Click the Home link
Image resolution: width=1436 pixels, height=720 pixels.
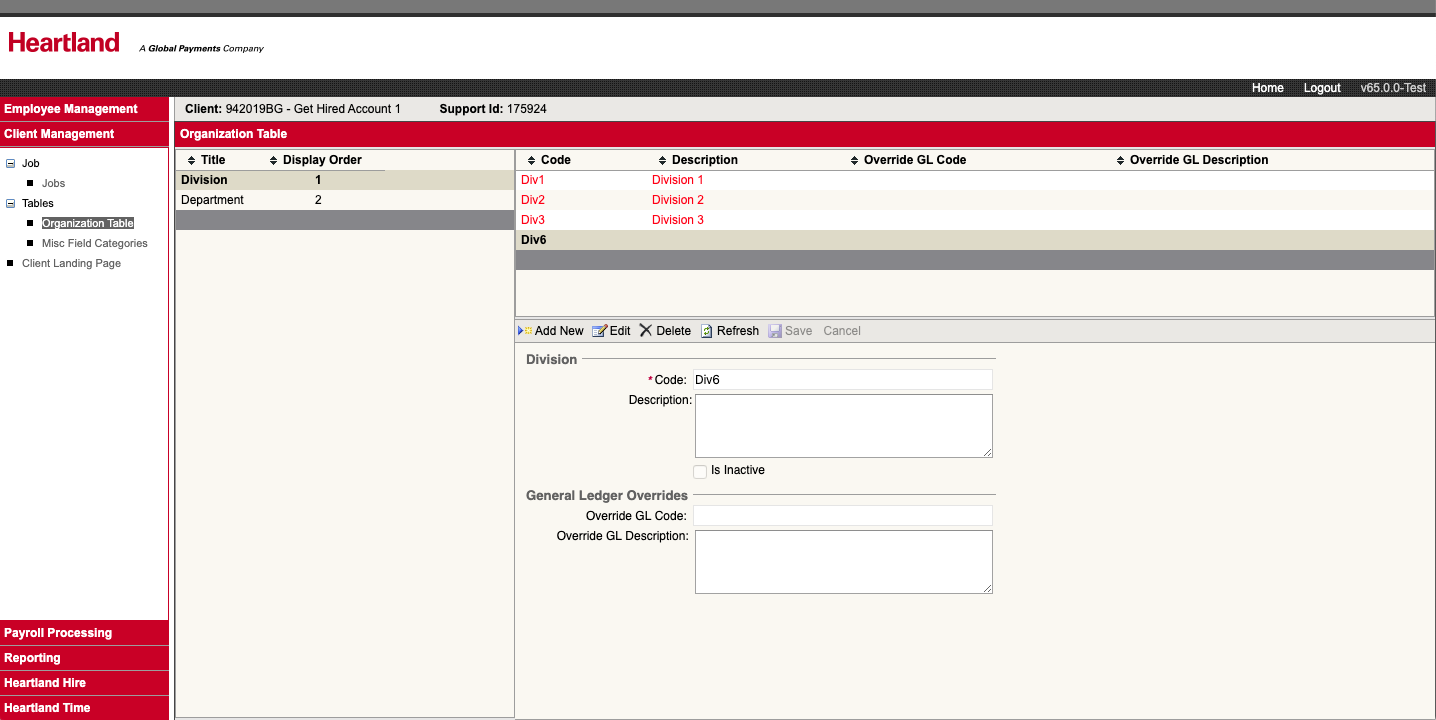1267,88
